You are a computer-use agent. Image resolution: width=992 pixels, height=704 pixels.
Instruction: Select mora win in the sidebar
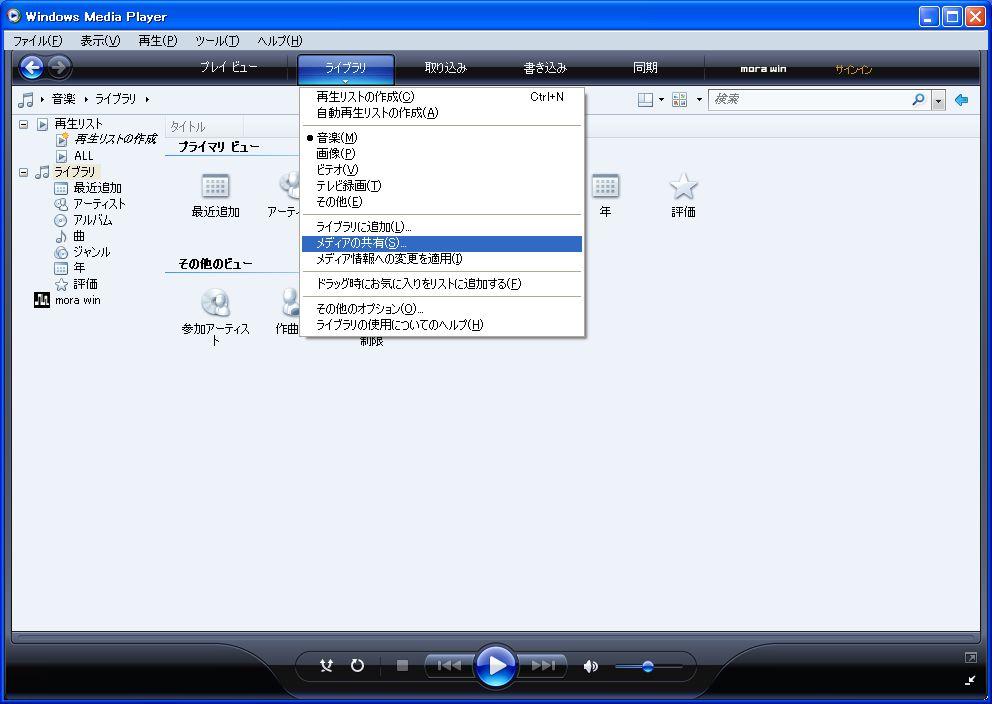(68, 300)
